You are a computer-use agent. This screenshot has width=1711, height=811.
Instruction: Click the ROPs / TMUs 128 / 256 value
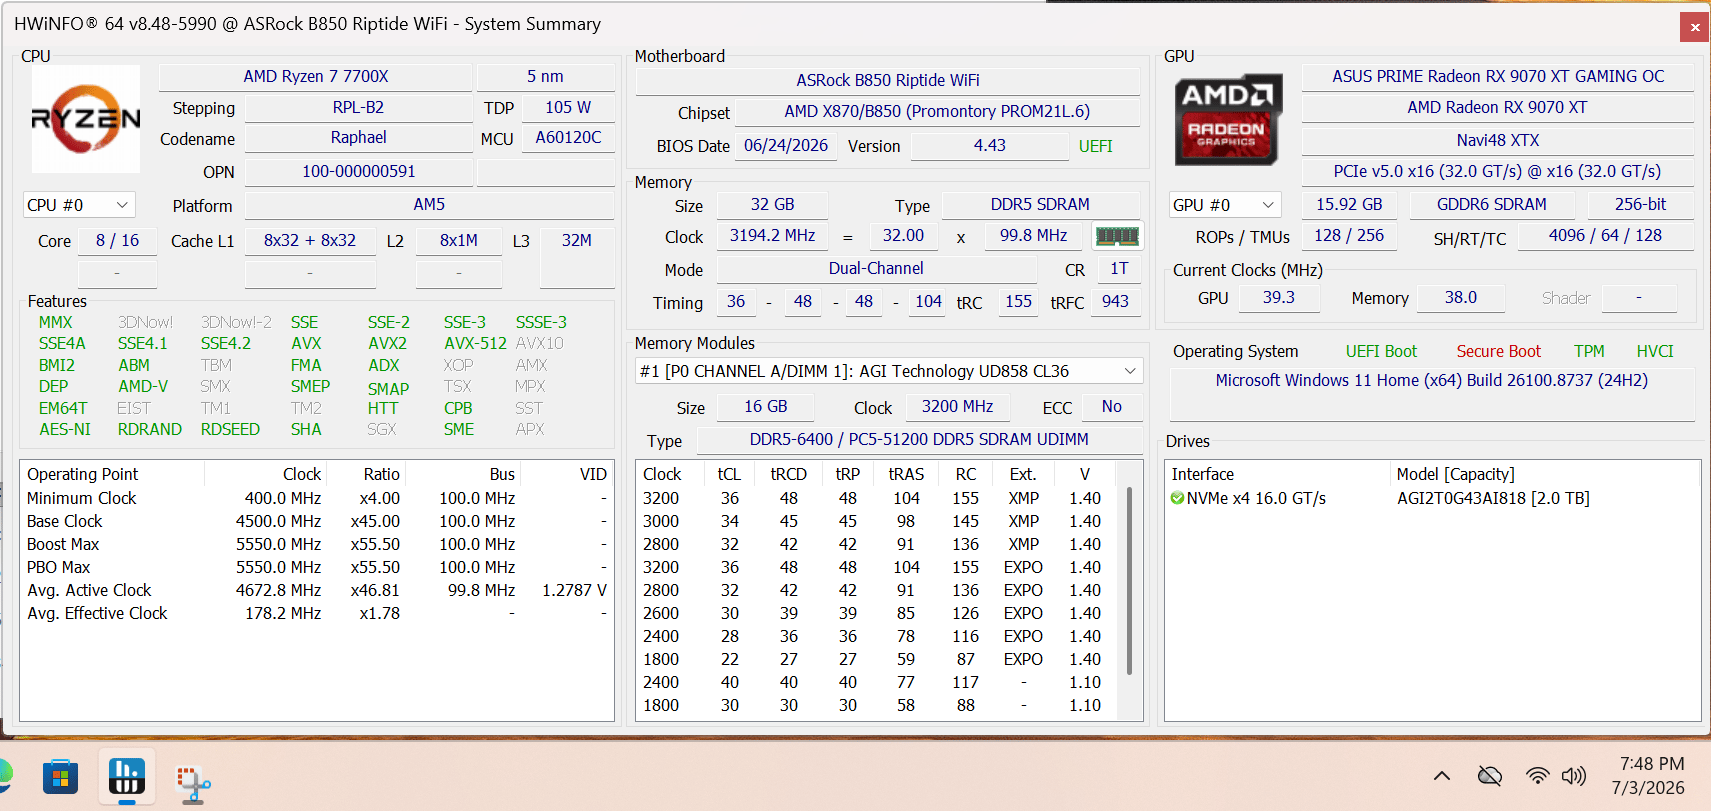point(1349,236)
